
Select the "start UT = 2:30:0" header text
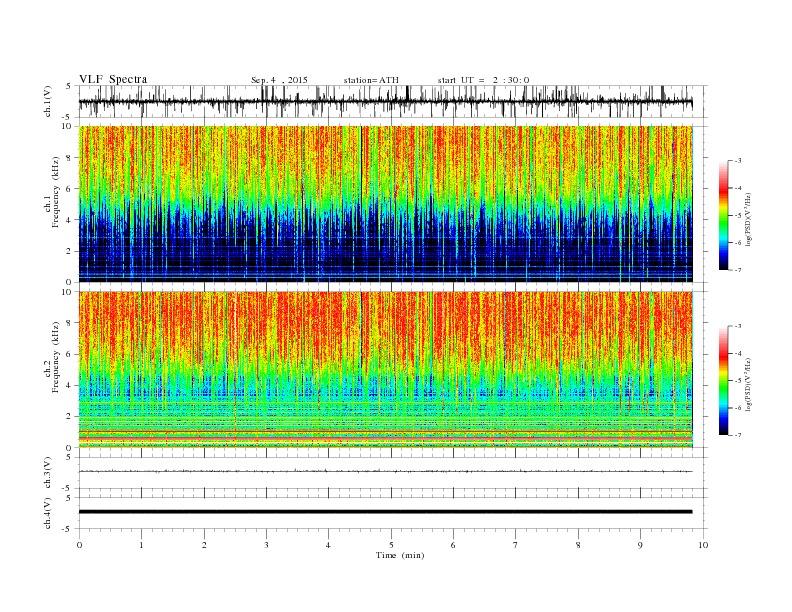[483, 80]
